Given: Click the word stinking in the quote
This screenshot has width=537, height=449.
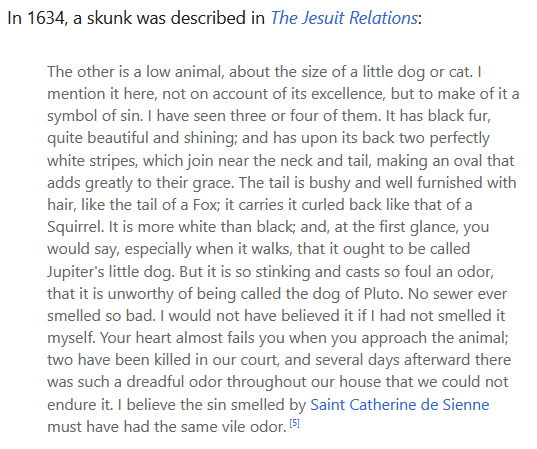Looking at the screenshot, I should 283,272.
